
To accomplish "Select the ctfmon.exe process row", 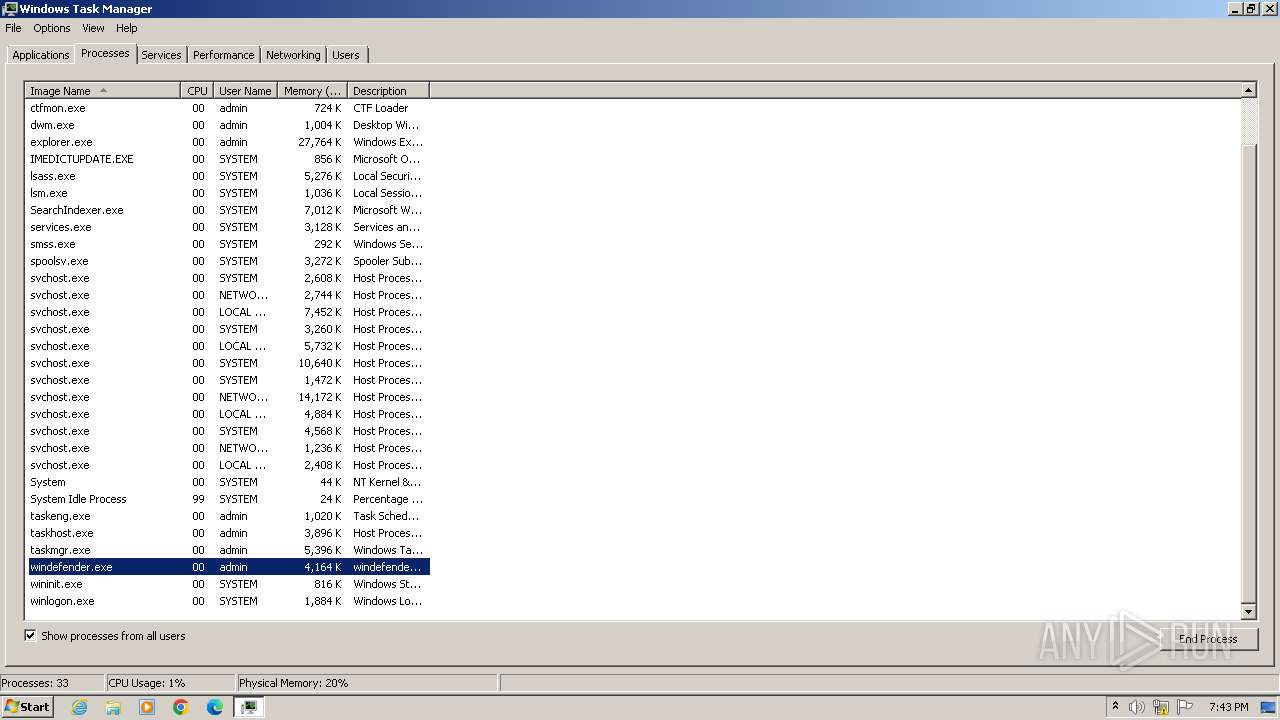I will pos(228,108).
